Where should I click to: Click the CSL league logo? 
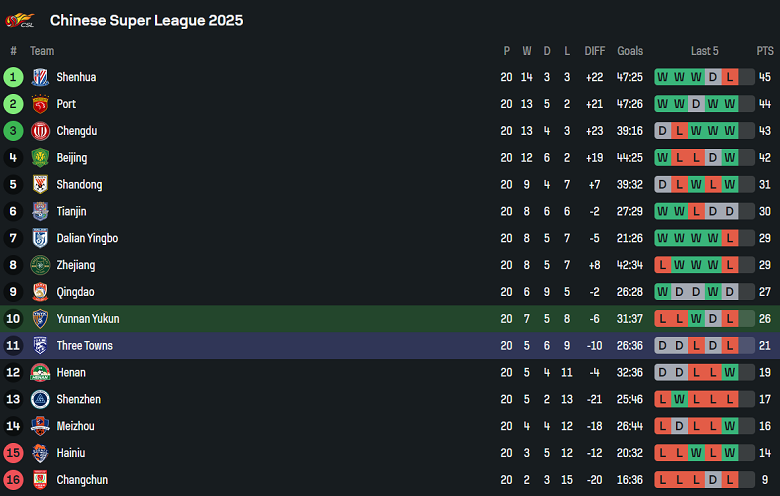(x=20, y=20)
